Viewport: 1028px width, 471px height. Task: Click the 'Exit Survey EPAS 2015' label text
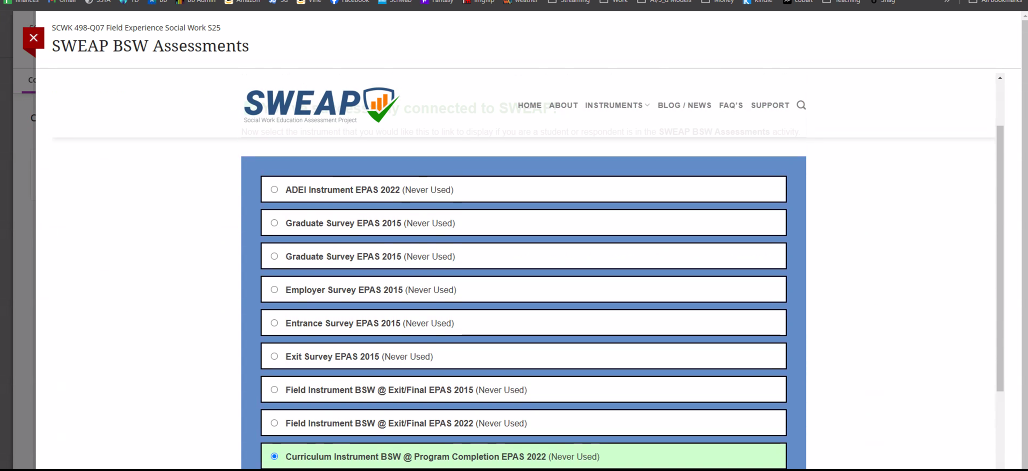(x=332, y=357)
